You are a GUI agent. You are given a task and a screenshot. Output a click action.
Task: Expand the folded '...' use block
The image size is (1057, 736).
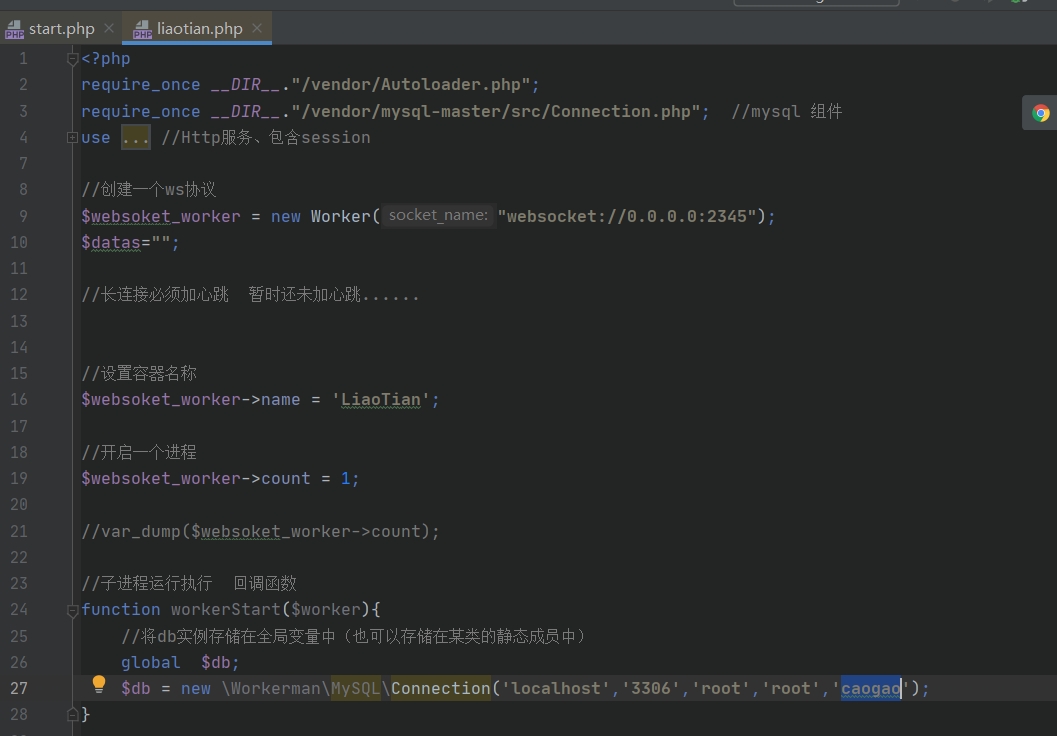click(x=135, y=137)
